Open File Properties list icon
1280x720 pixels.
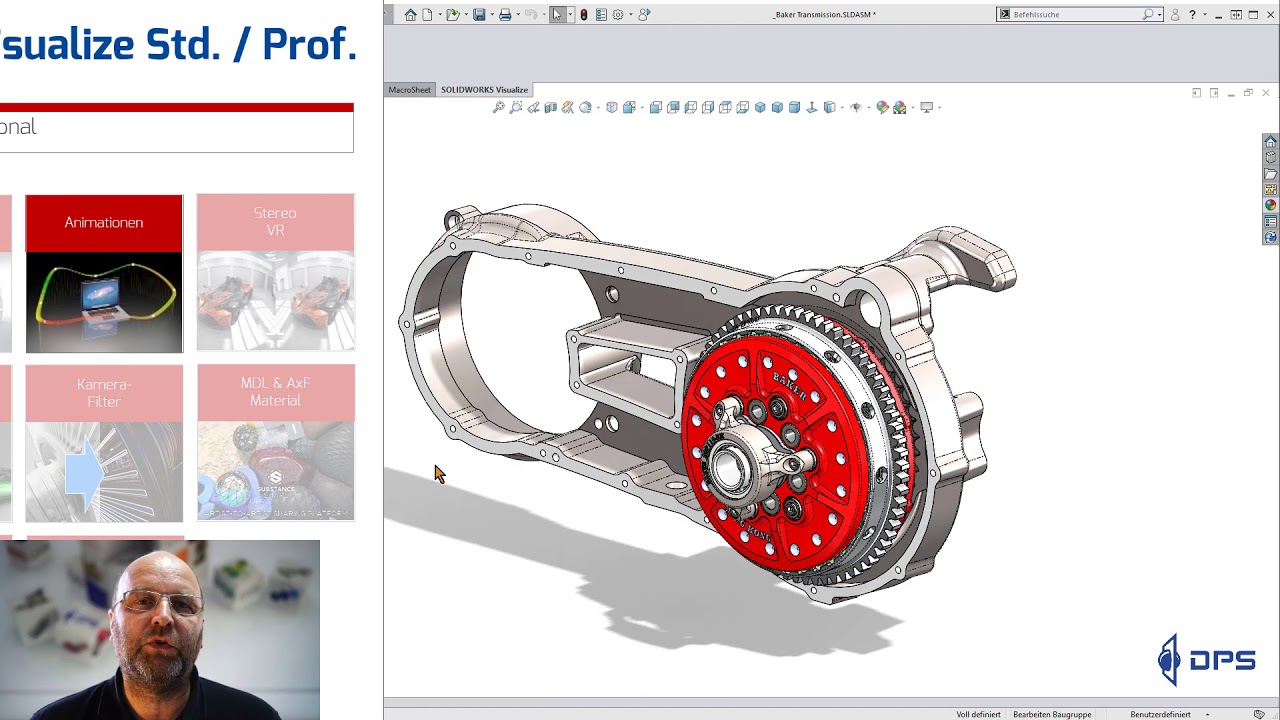click(x=601, y=15)
